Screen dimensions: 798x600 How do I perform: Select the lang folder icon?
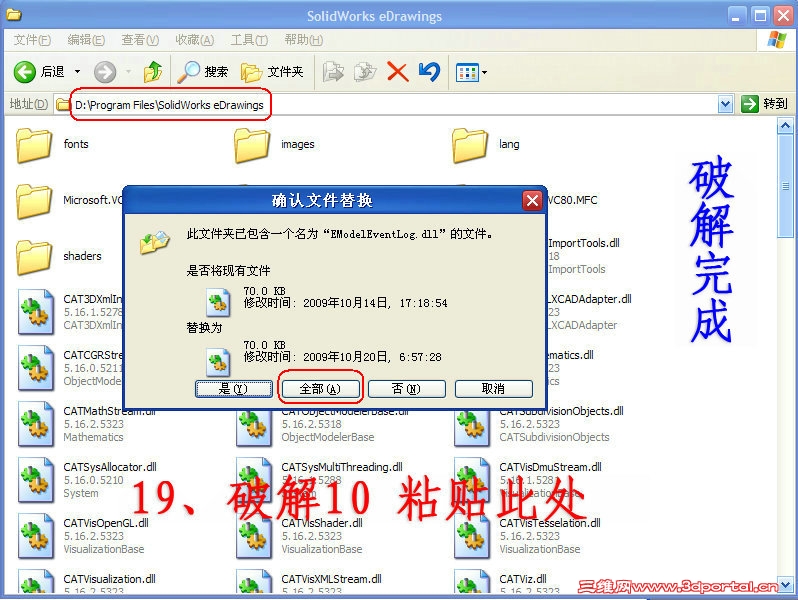point(470,145)
